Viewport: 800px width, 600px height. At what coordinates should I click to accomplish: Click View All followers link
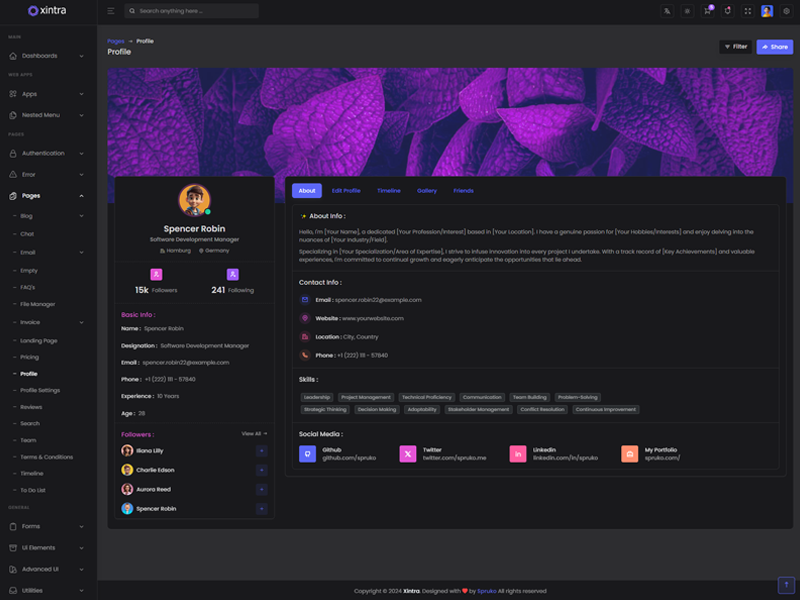point(254,434)
